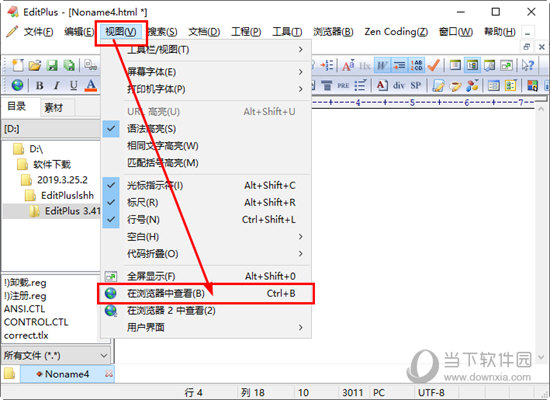Toggle auto indent toolbar button
The image size is (550, 400).
[399, 65]
